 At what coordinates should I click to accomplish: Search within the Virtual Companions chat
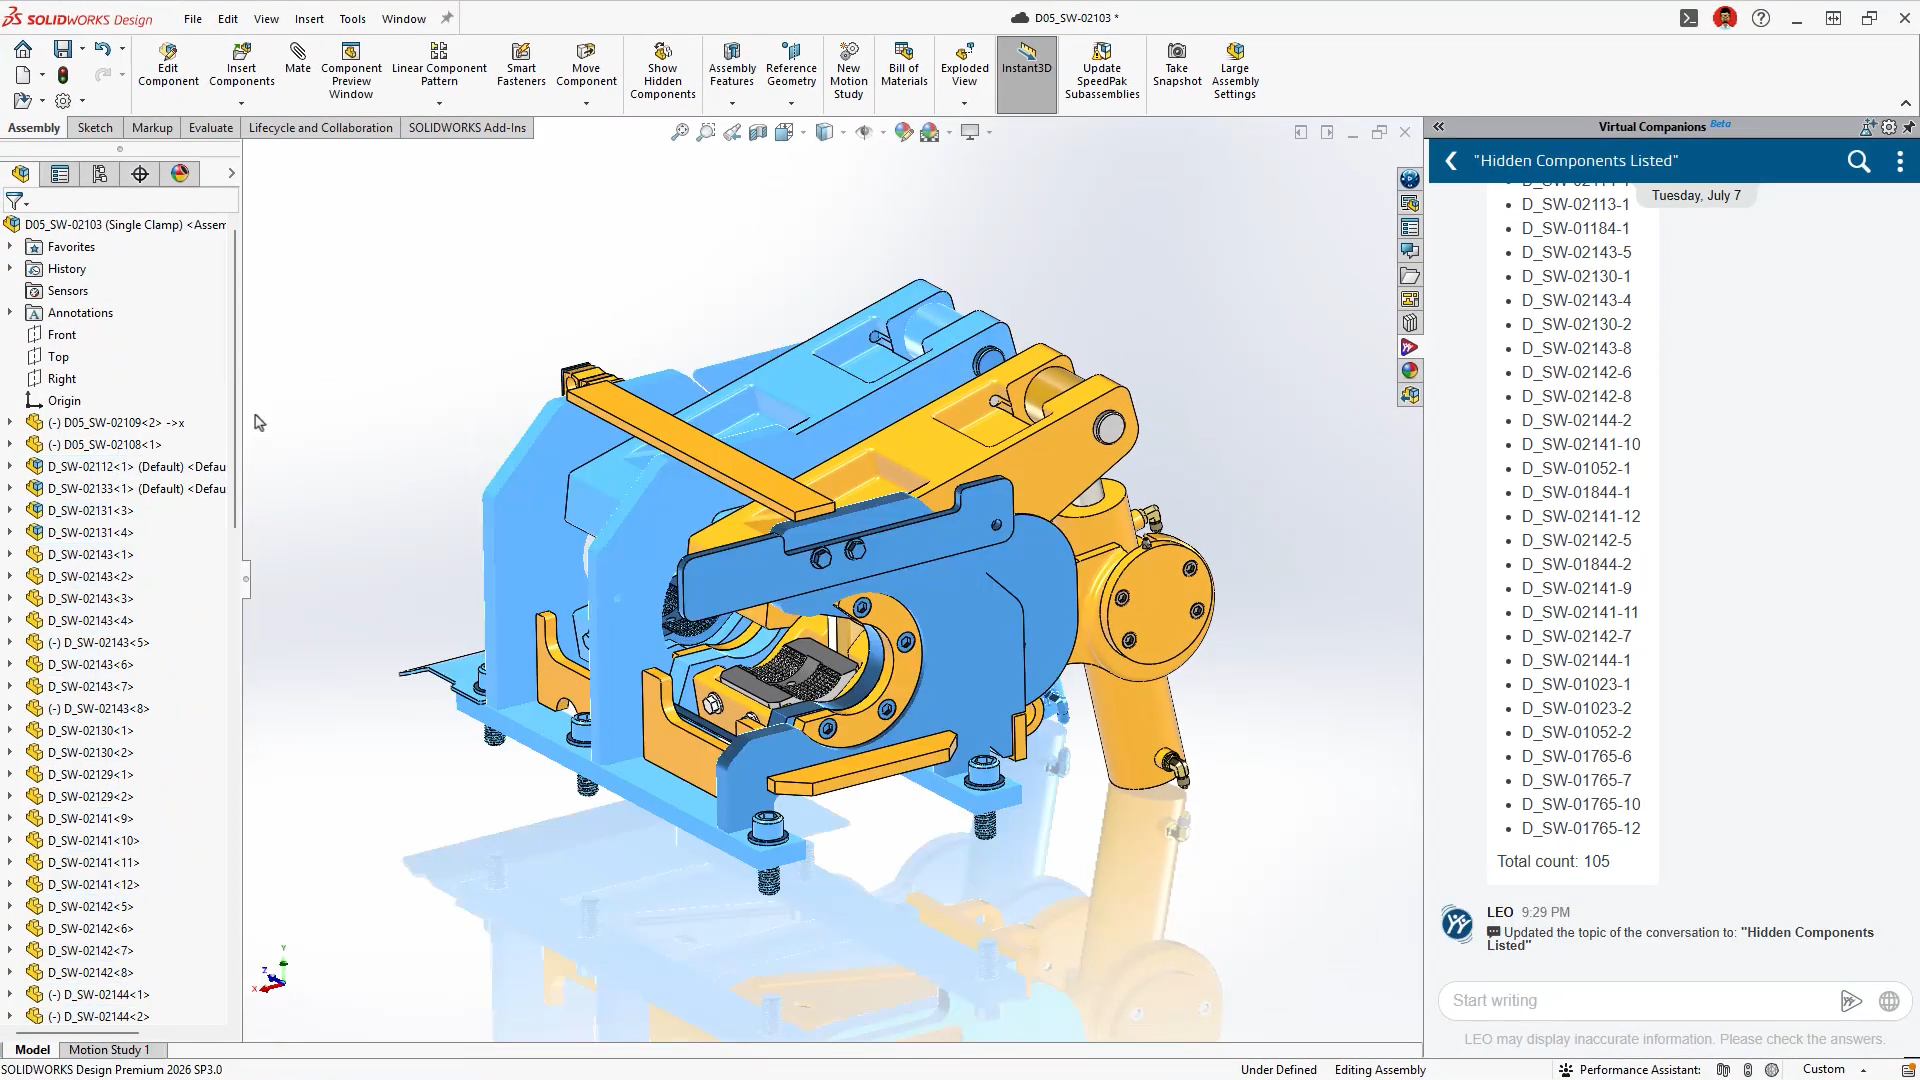(x=1858, y=161)
